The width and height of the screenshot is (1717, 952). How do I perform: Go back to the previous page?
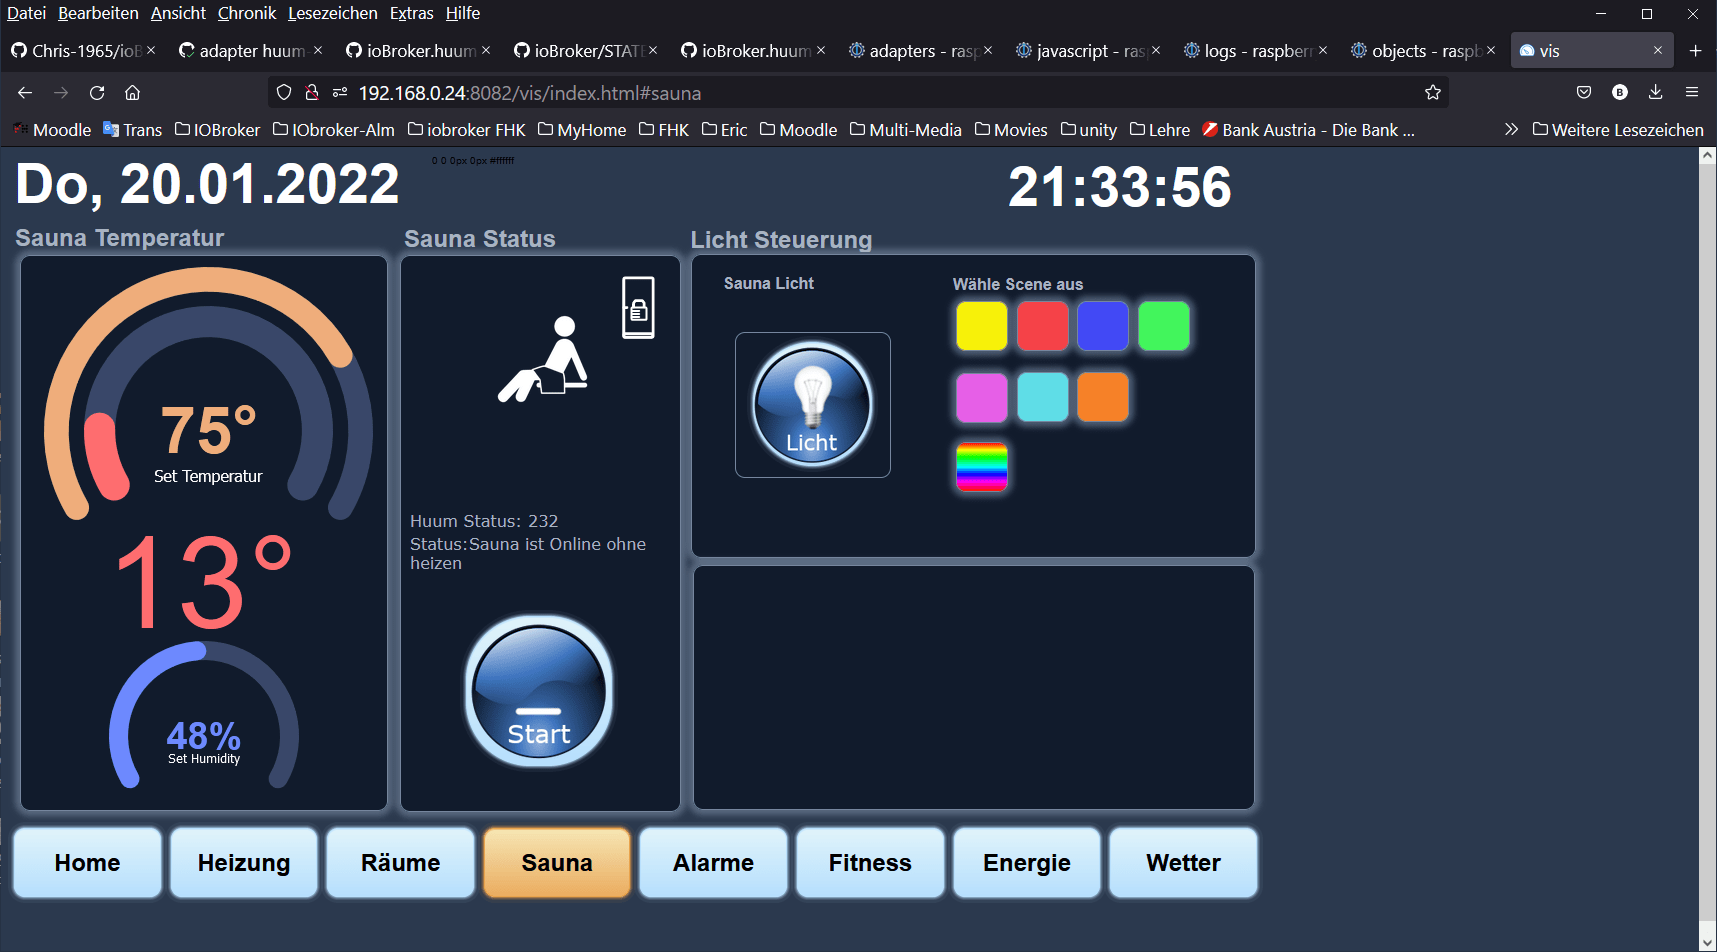pyautogui.click(x=25, y=93)
